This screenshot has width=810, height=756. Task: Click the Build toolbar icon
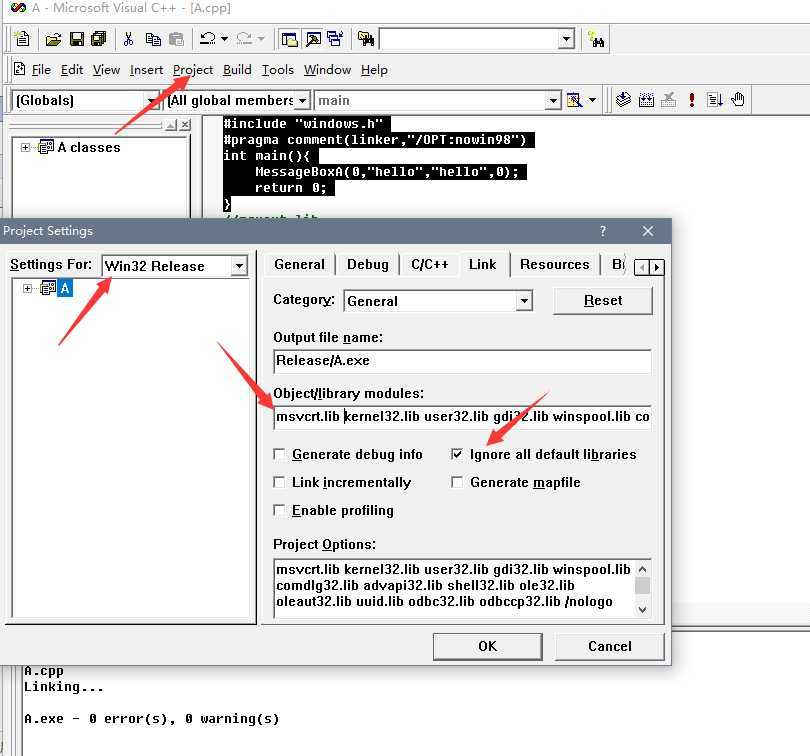646,100
